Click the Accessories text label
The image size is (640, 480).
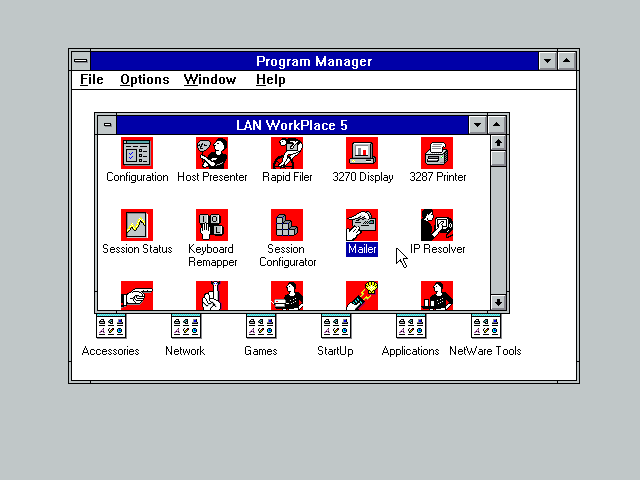(x=111, y=351)
